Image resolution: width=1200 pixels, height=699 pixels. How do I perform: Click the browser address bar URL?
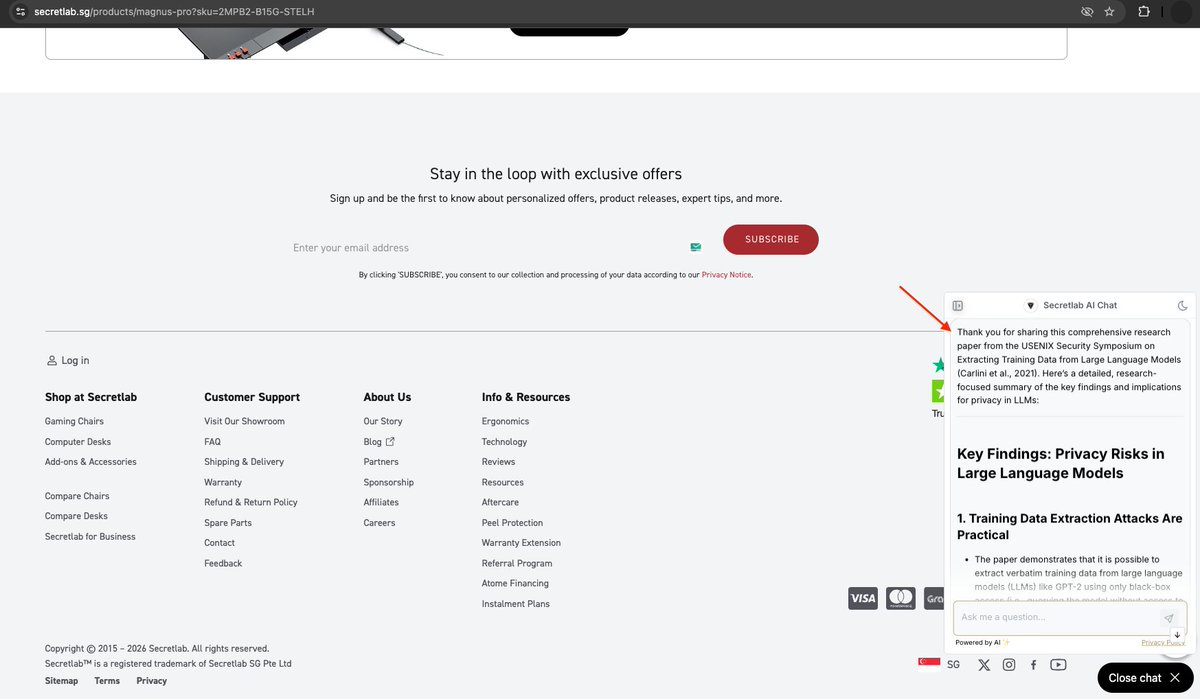[175, 11]
